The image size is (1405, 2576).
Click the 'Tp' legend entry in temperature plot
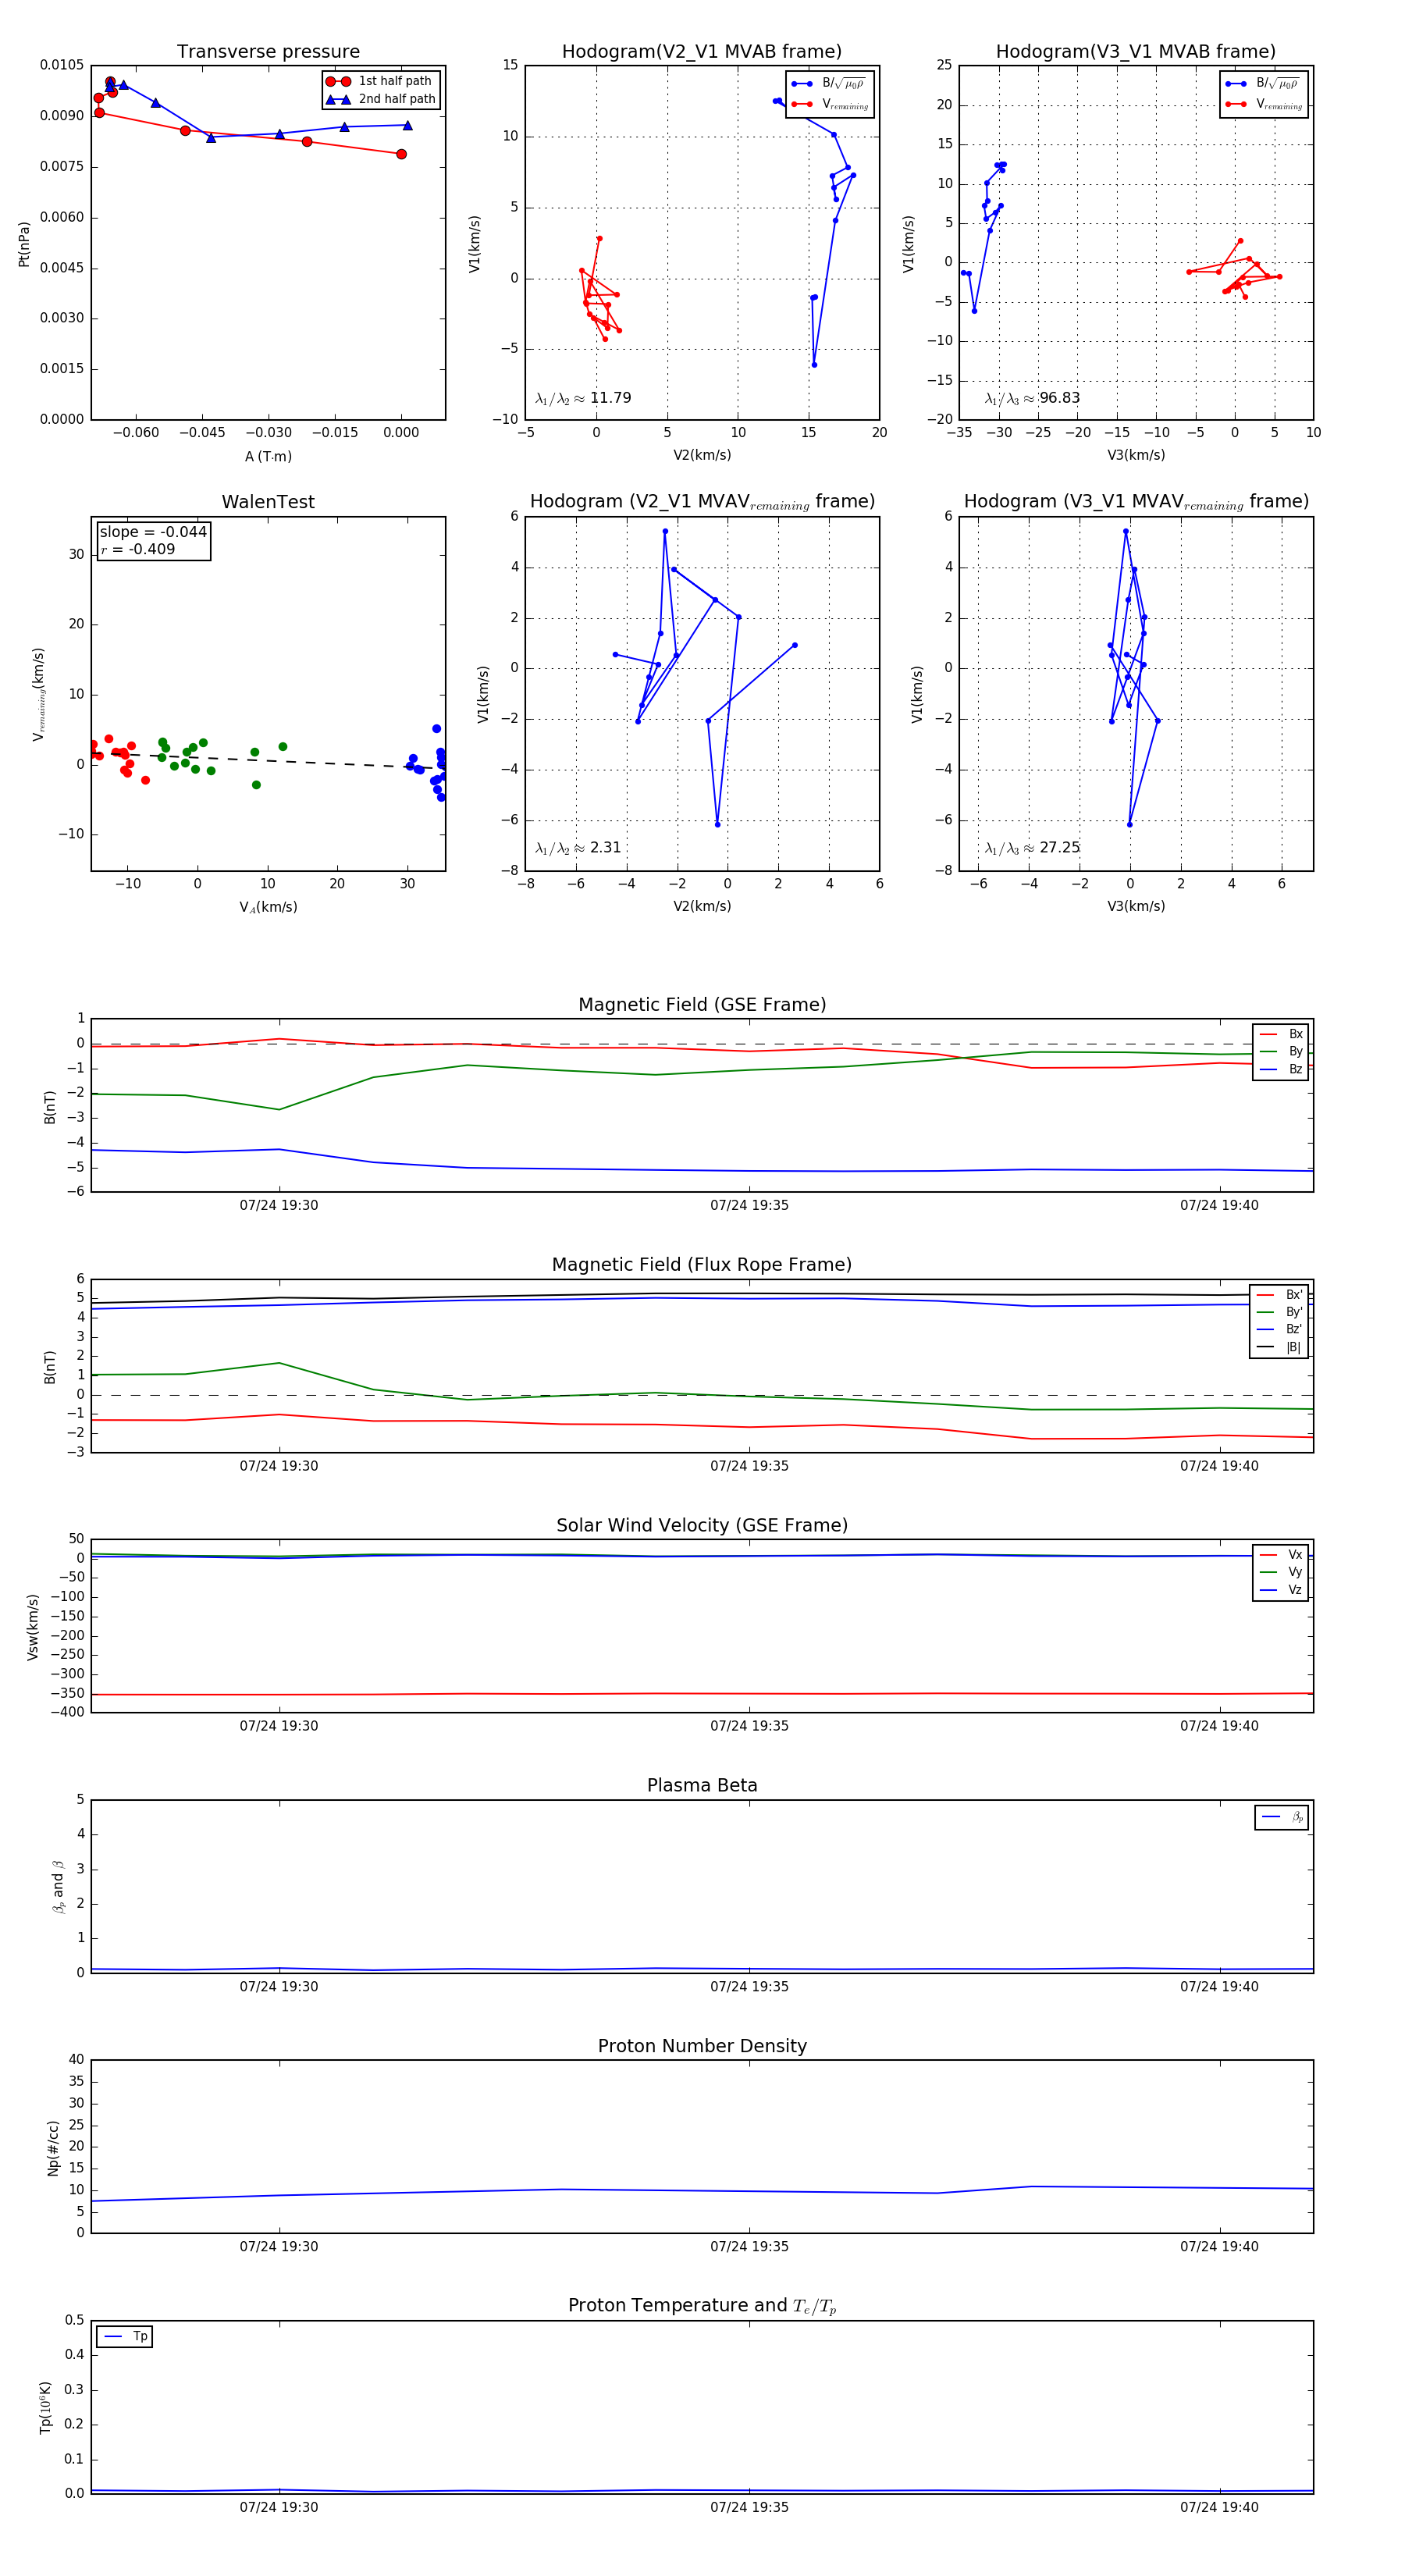[125, 2336]
